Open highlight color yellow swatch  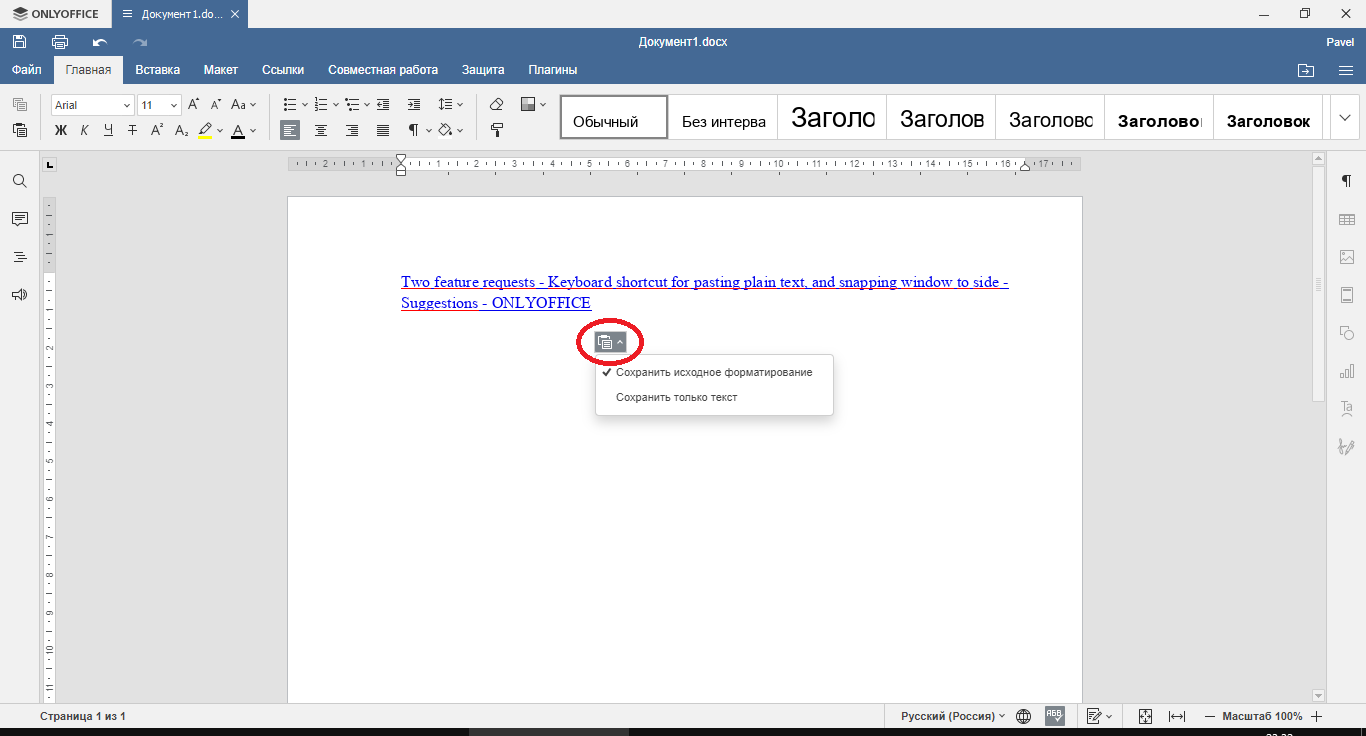coord(205,130)
